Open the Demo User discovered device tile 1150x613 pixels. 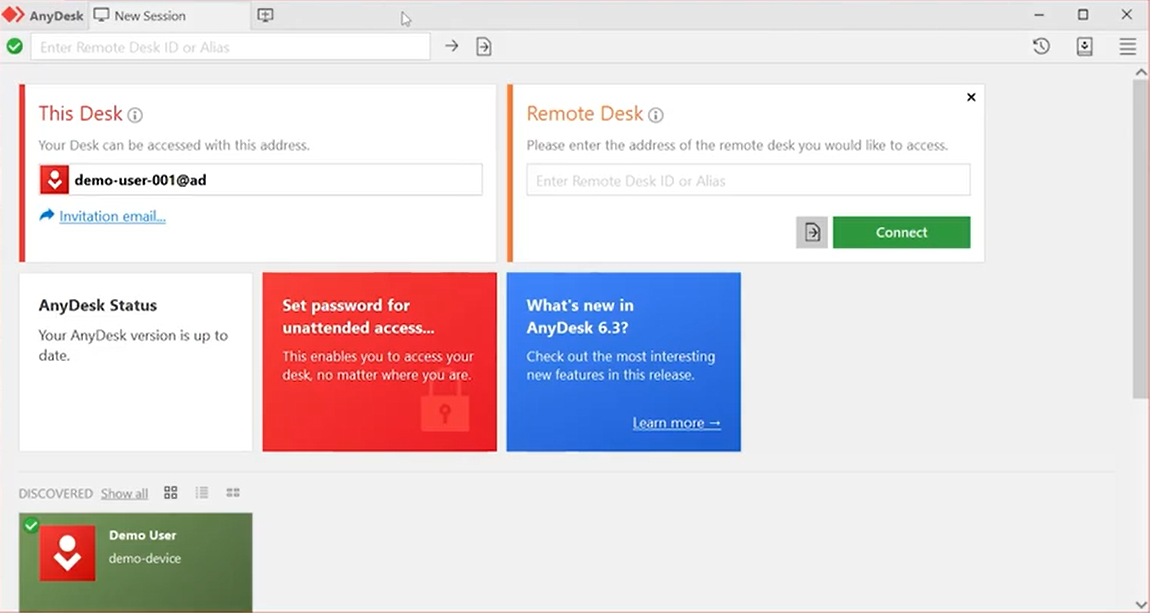coord(136,562)
